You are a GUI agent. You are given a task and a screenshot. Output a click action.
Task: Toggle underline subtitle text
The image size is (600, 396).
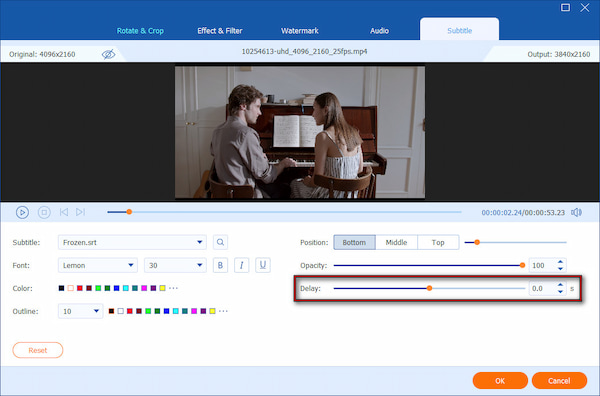pos(263,265)
